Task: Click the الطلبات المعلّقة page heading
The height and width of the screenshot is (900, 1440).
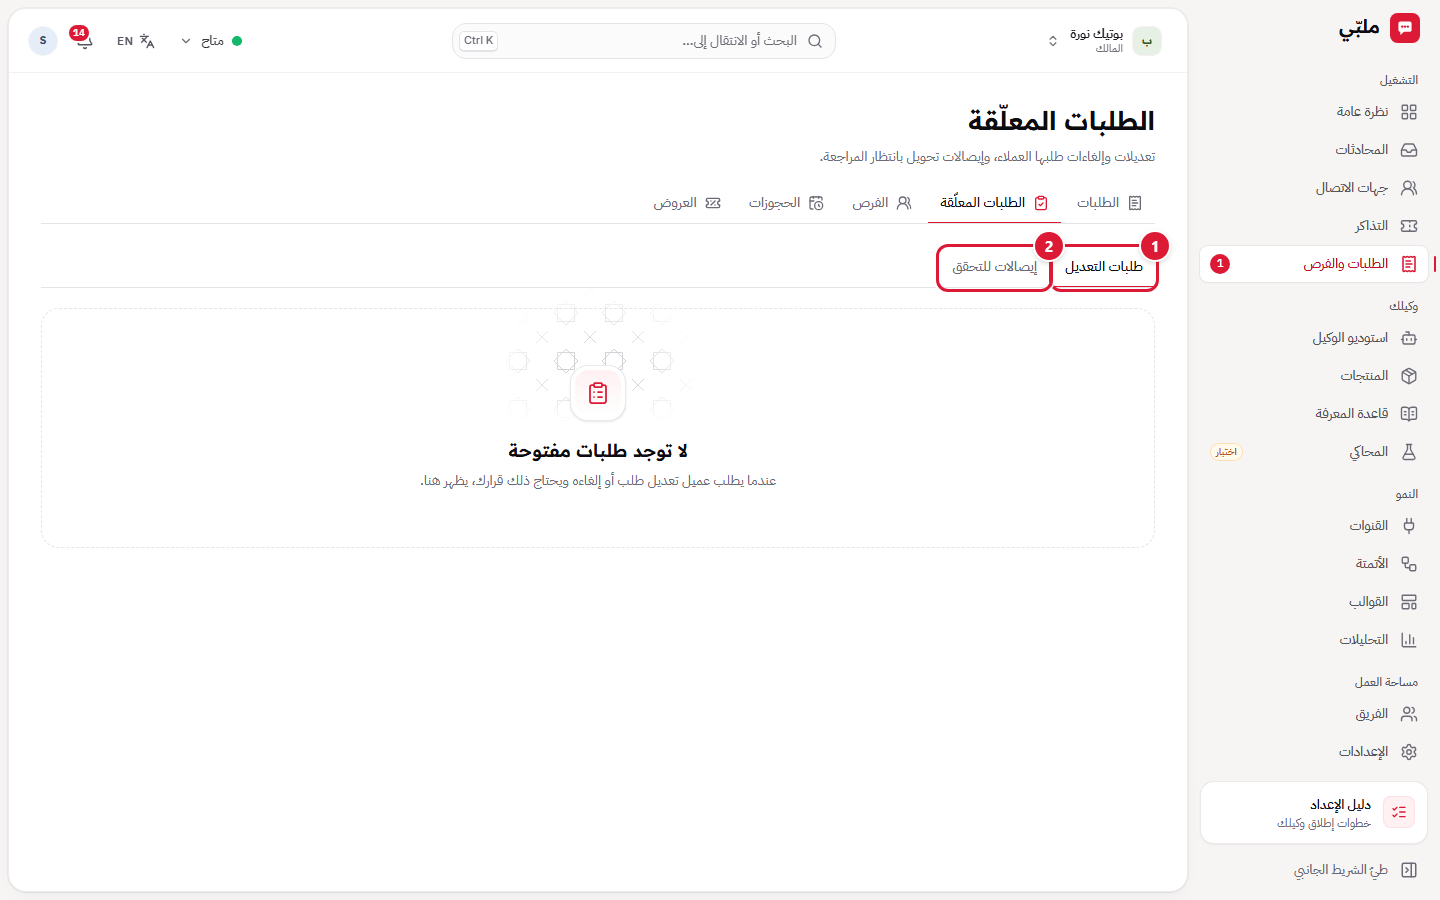Action: [1061, 121]
